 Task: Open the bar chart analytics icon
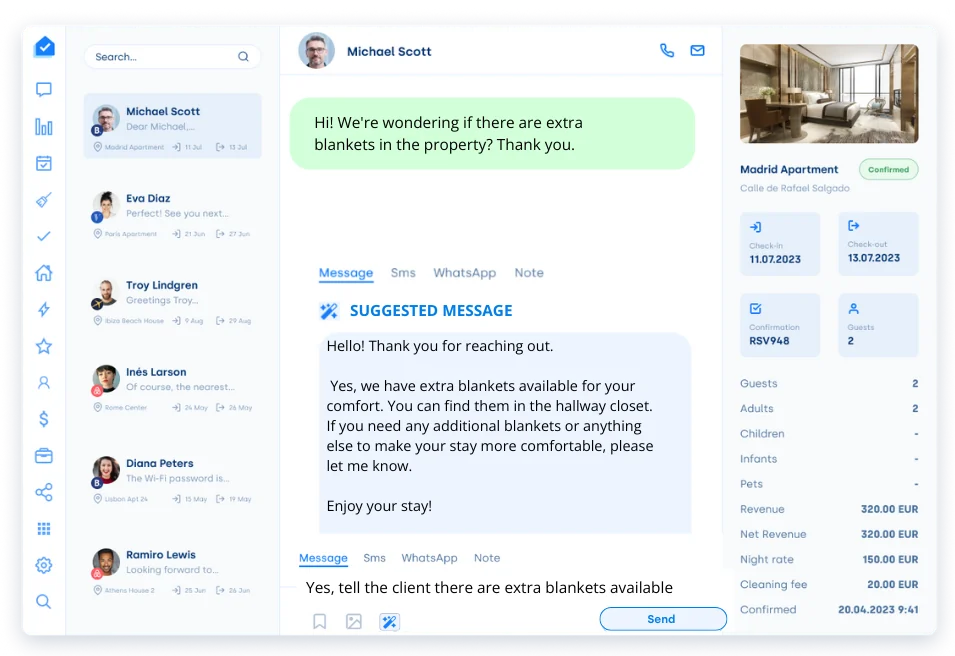pos(44,127)
